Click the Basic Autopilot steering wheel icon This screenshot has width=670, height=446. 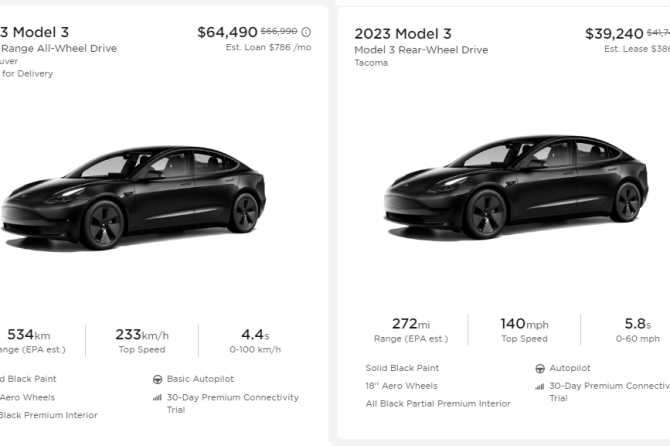157,379
